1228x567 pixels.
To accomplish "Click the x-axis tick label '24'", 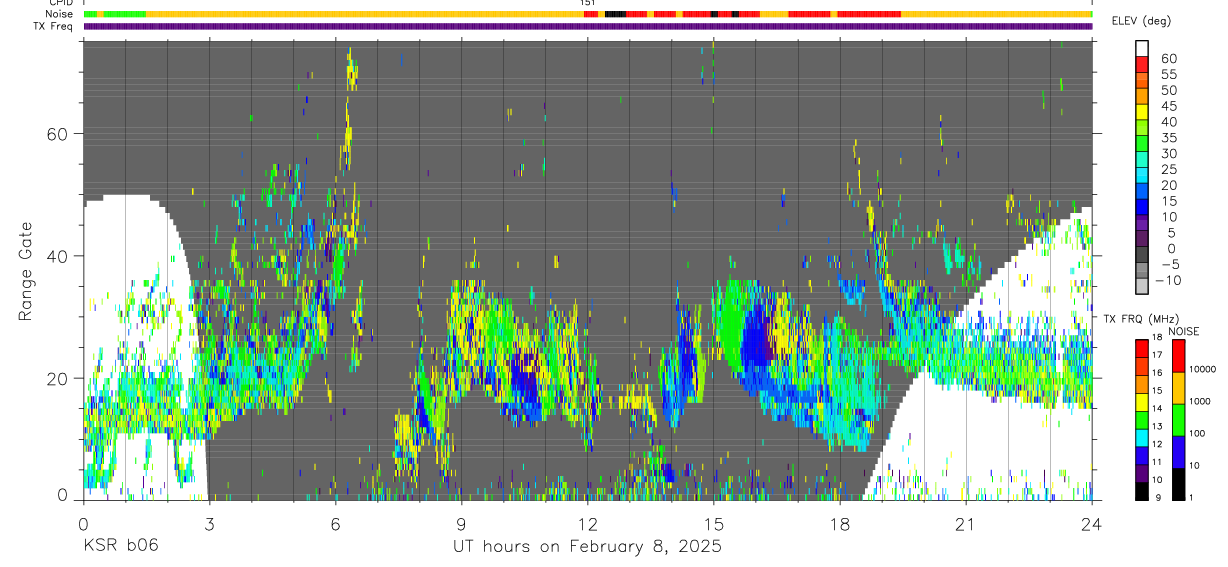I will [x=1092, y=523].
